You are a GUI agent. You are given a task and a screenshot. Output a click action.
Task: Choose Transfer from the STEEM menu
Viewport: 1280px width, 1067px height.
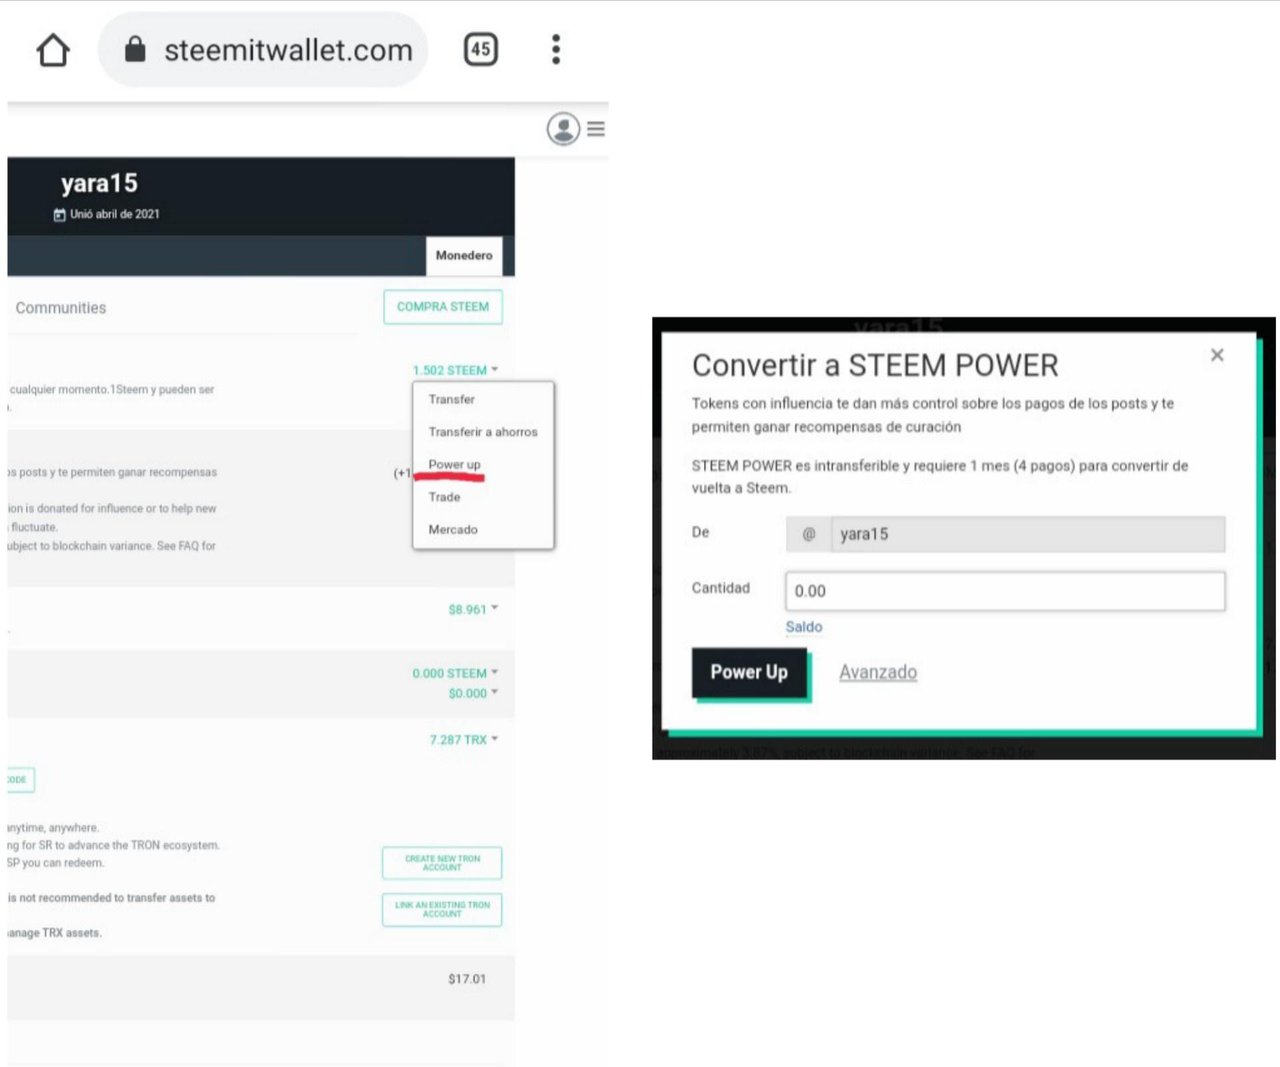(x=452, y=399)
